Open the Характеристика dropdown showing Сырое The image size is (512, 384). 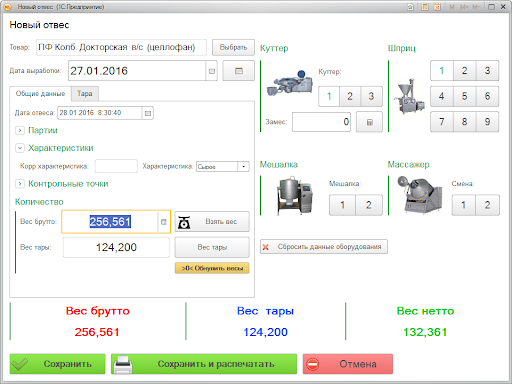tap(244, 166)
